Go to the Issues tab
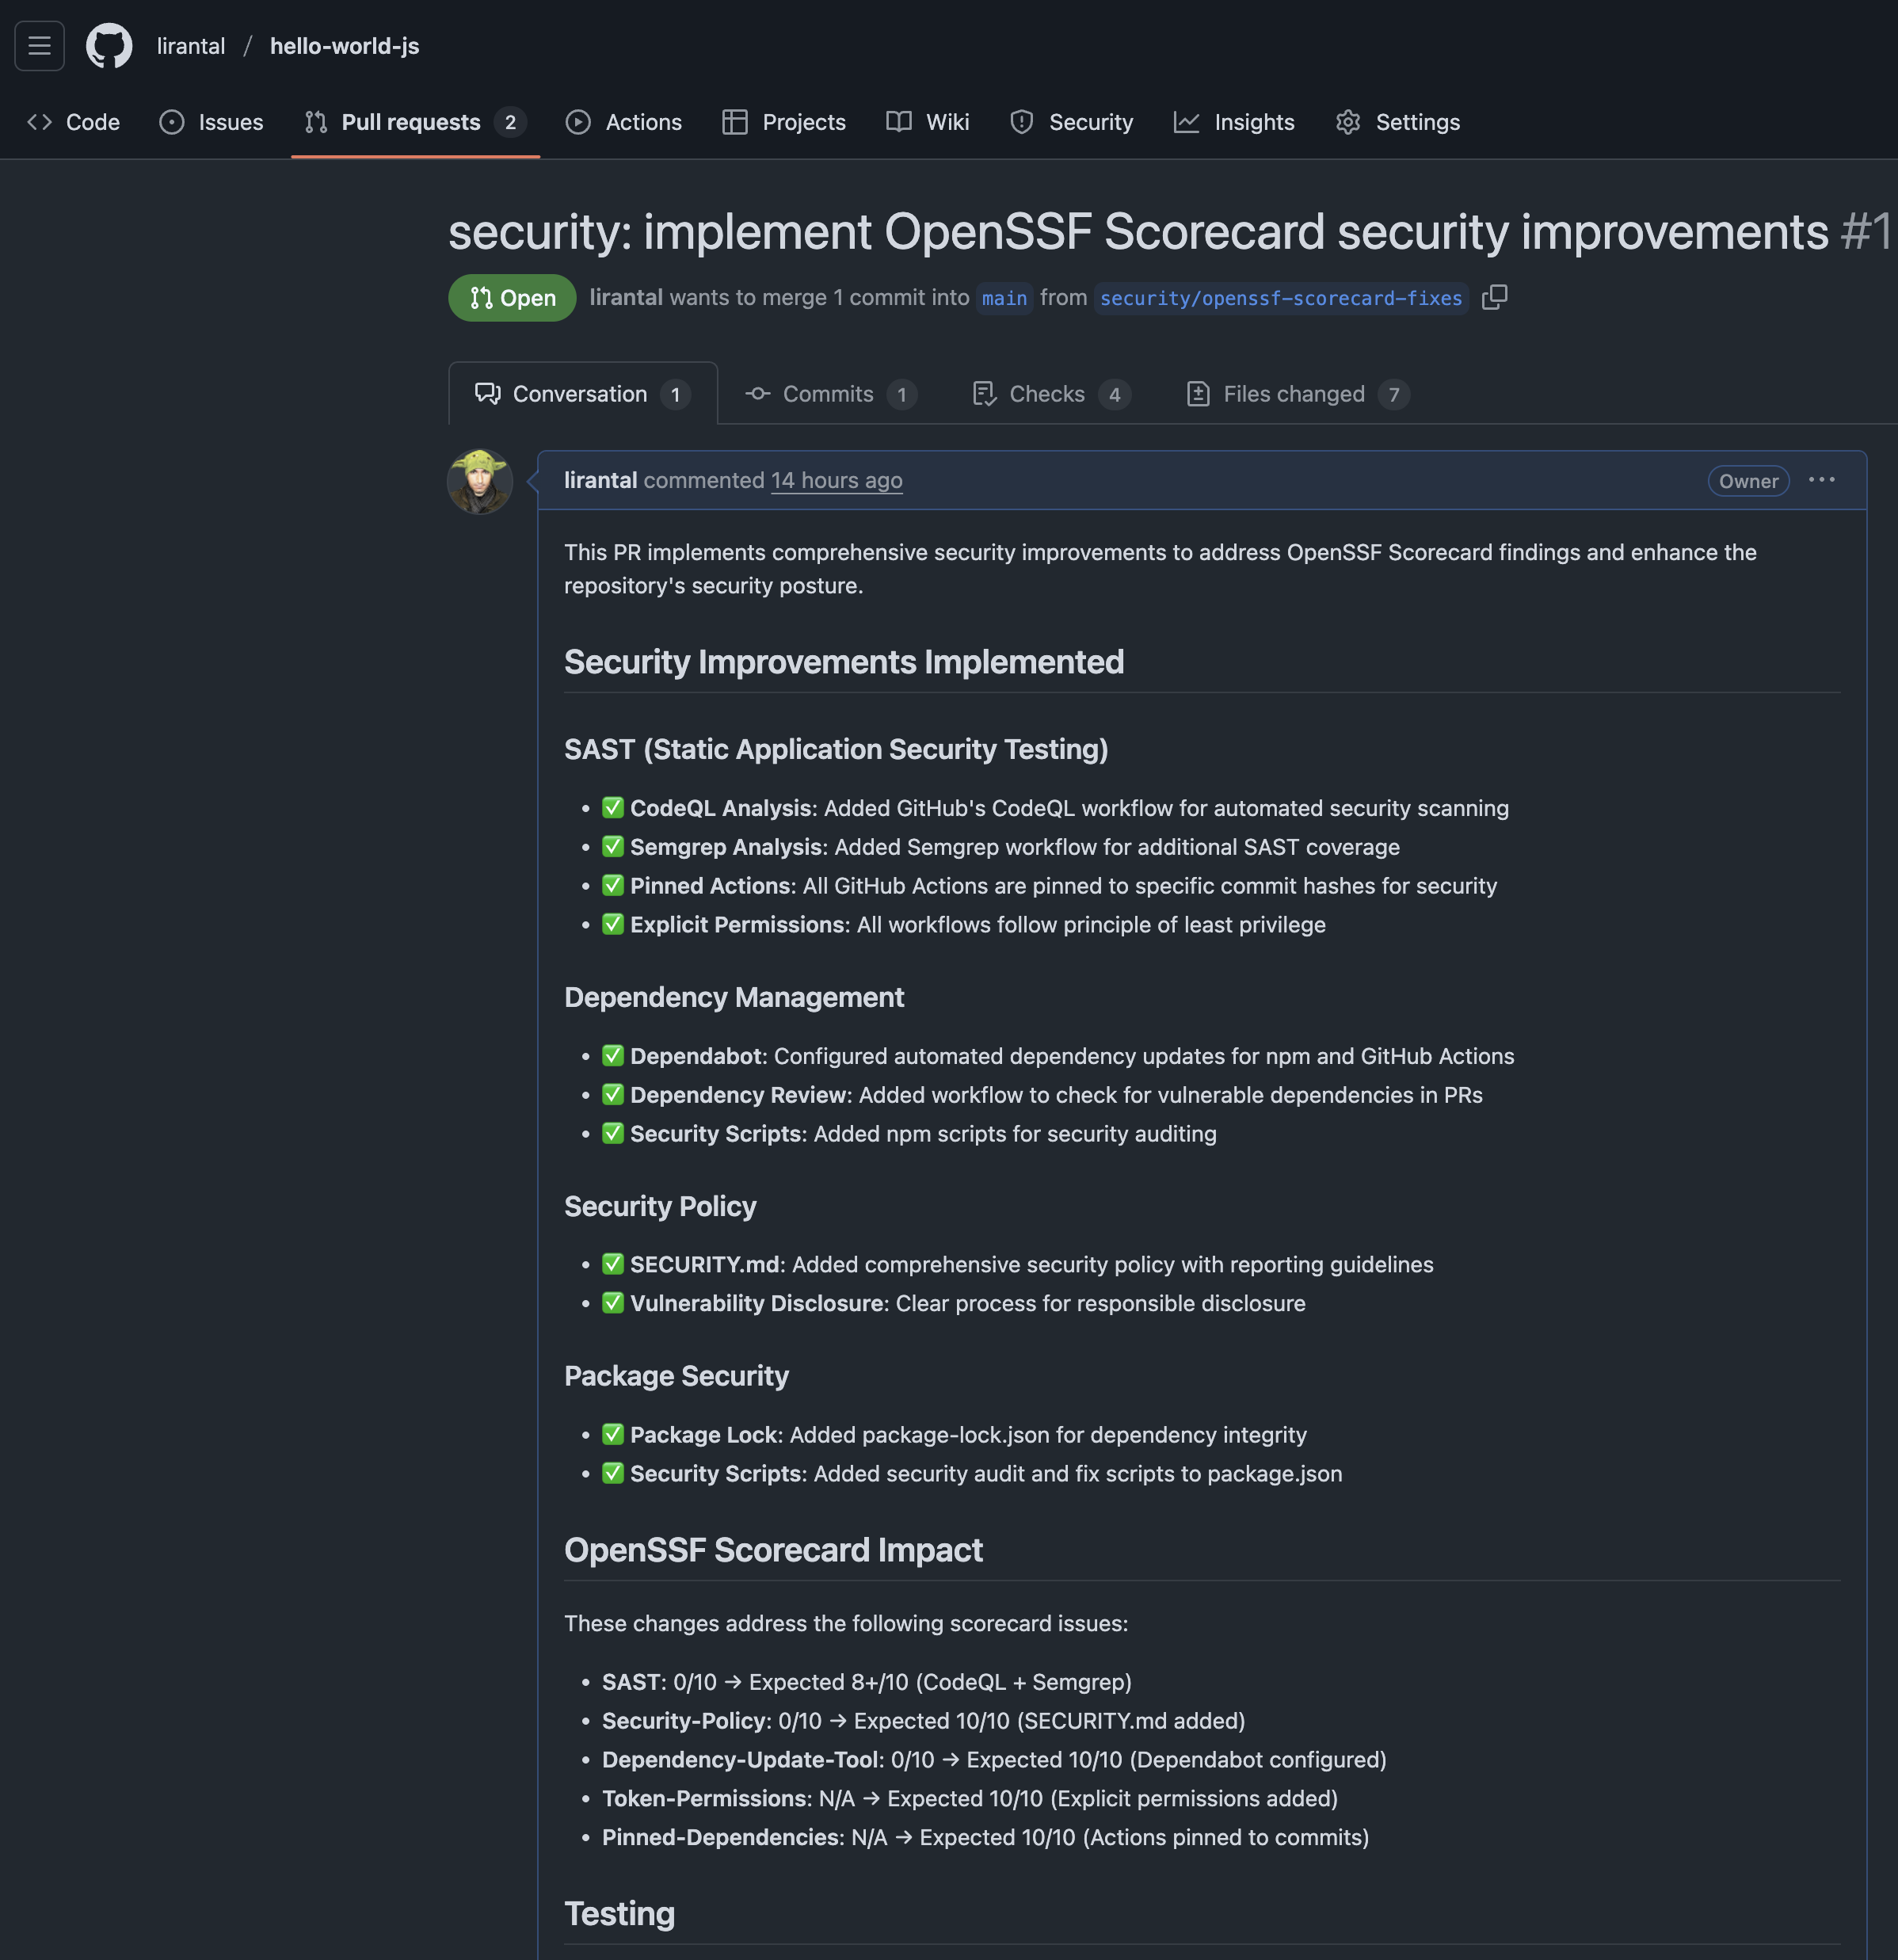Viewport: 1898px width, 1960px height. [212, 122]
